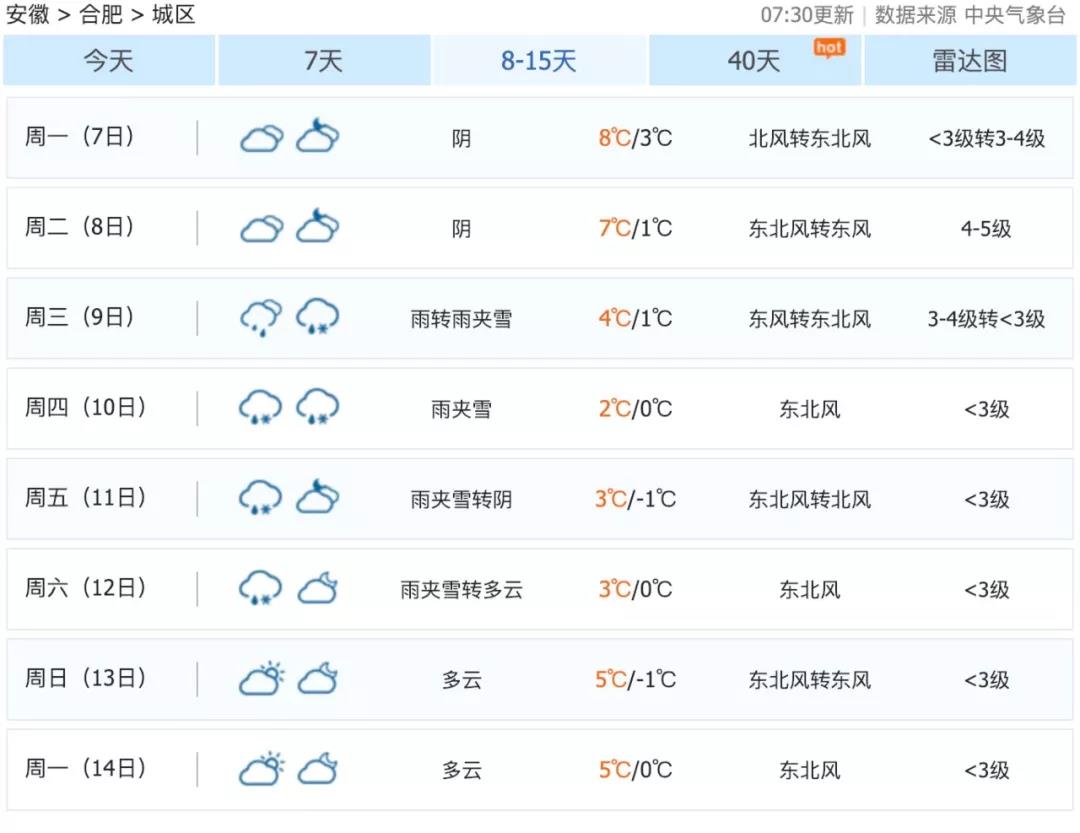
Task: Select the 周四（10日） date label
Action: tap(85, 407)
